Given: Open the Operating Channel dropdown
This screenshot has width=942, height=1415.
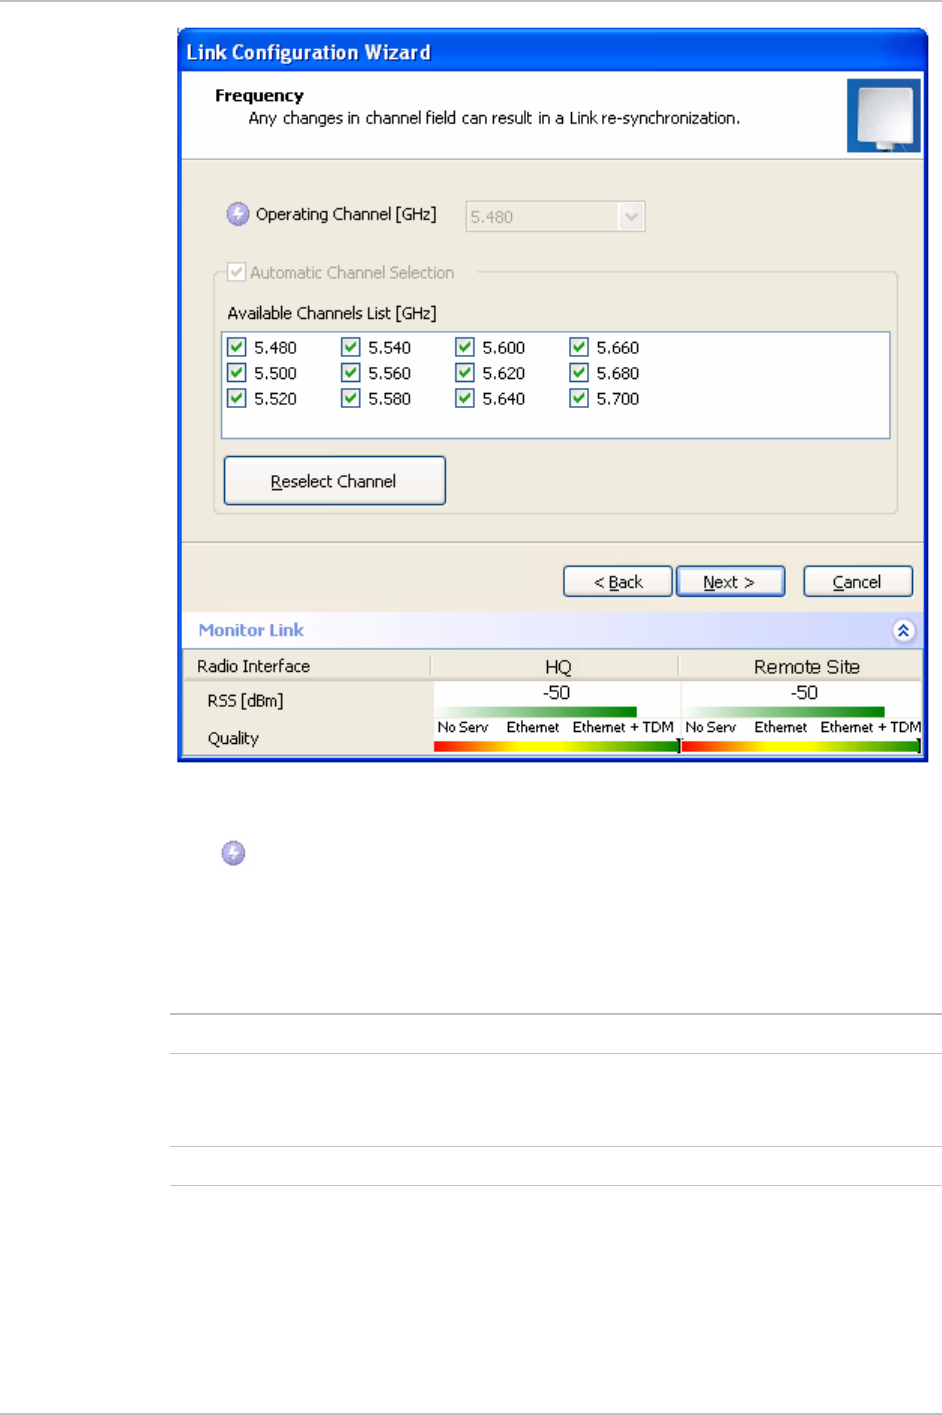Looking at the screenshot, I should [631, 216].
